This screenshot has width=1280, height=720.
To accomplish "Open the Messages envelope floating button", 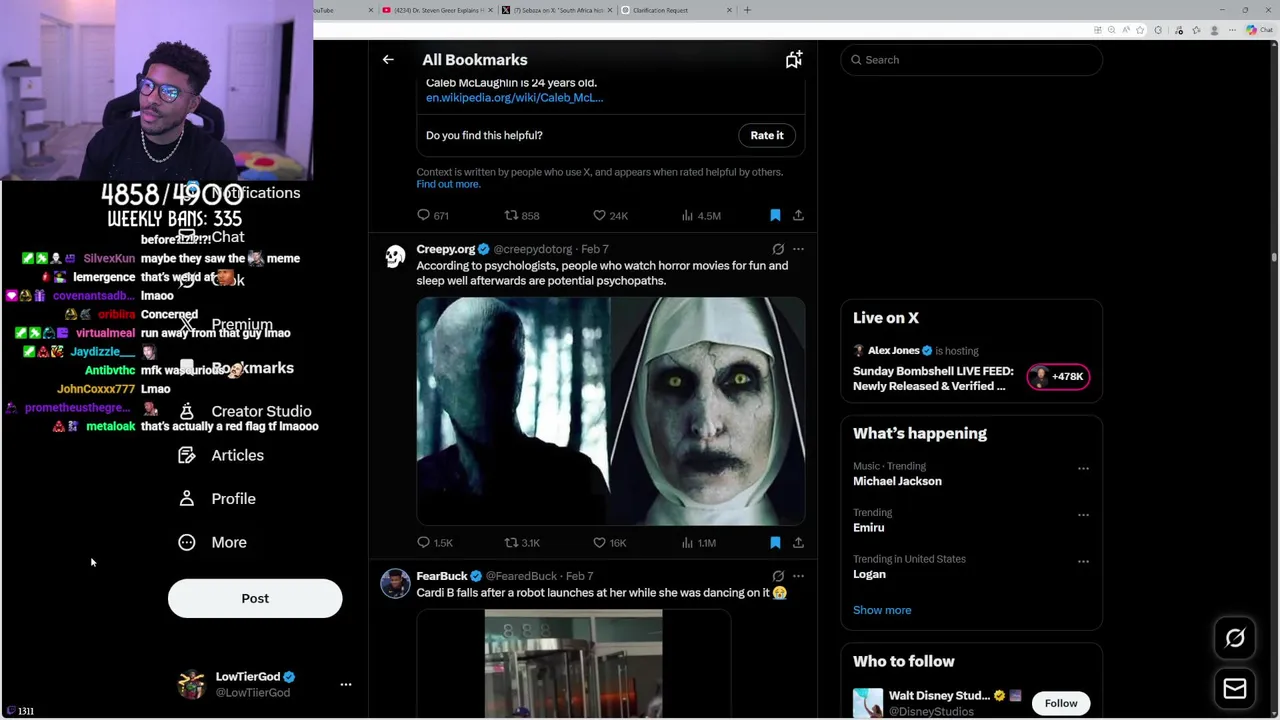I will tap(1235, 688).
